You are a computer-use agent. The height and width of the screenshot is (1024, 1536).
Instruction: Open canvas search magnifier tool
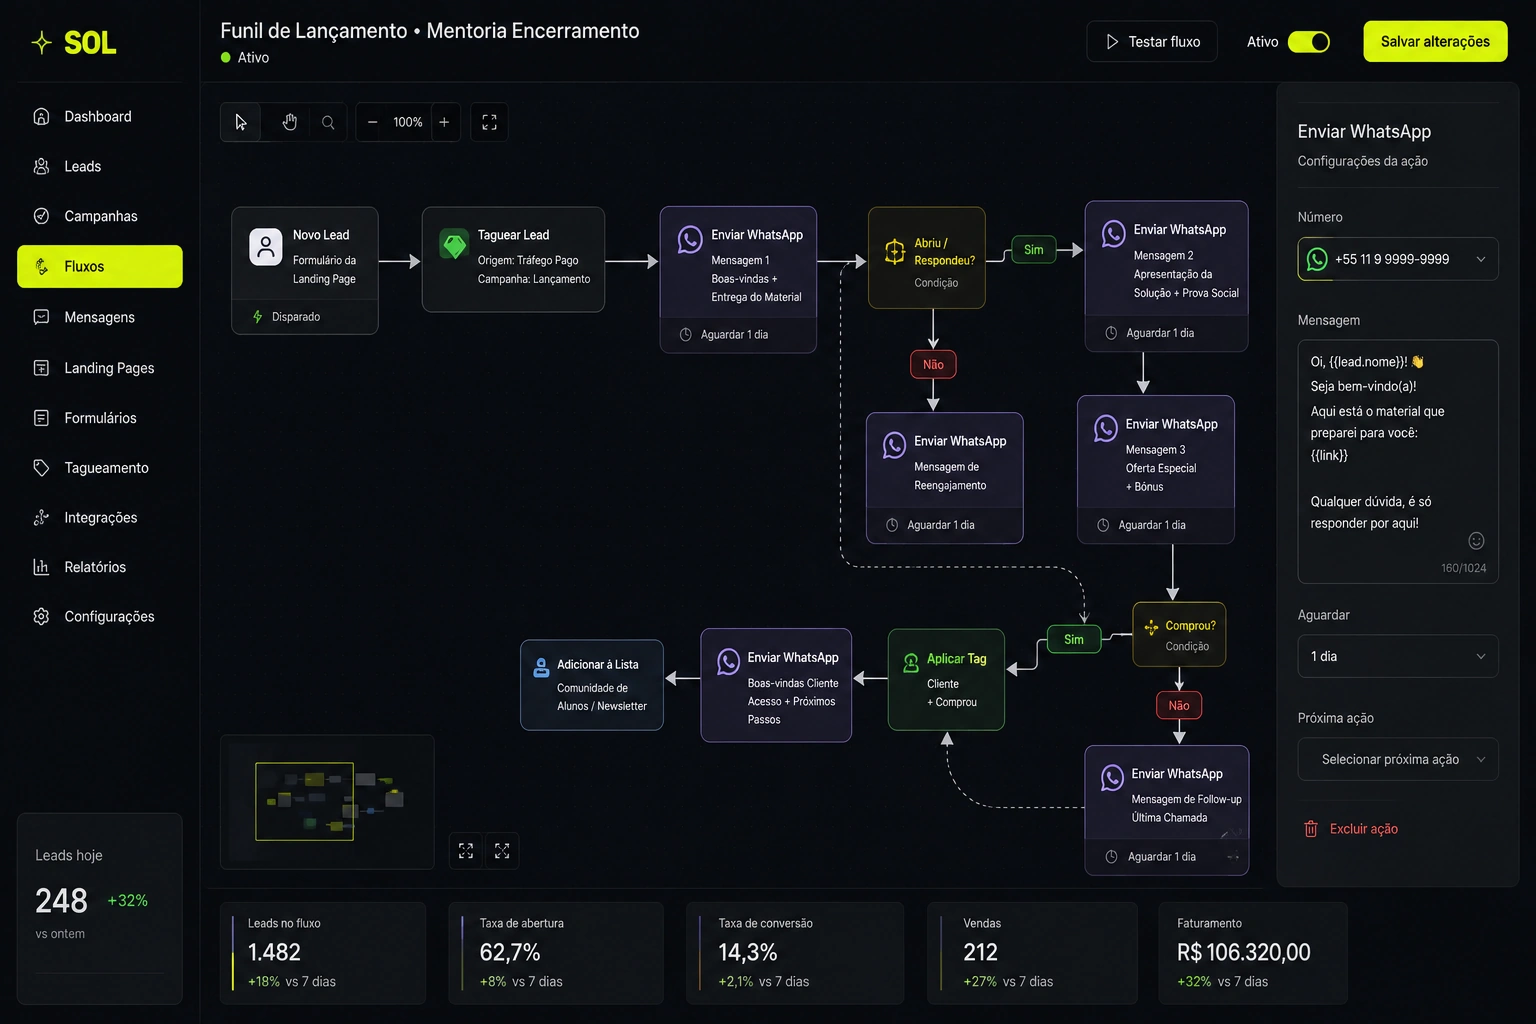(x=328, y=122)
